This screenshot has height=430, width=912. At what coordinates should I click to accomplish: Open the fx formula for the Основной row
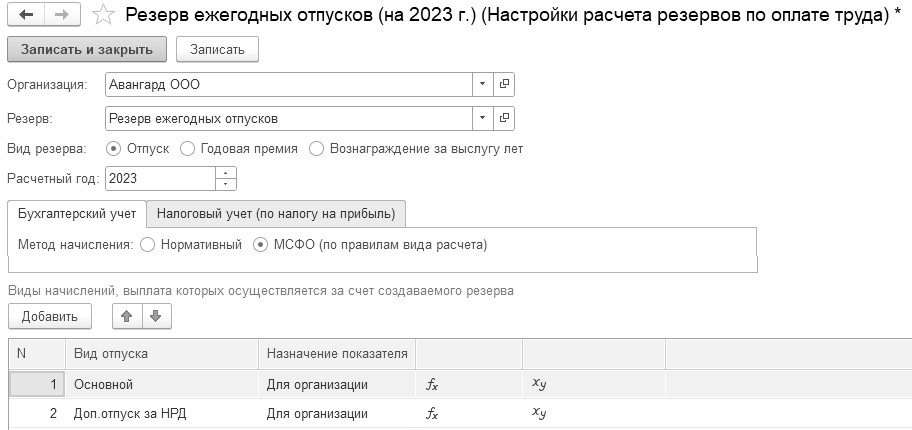432,385
